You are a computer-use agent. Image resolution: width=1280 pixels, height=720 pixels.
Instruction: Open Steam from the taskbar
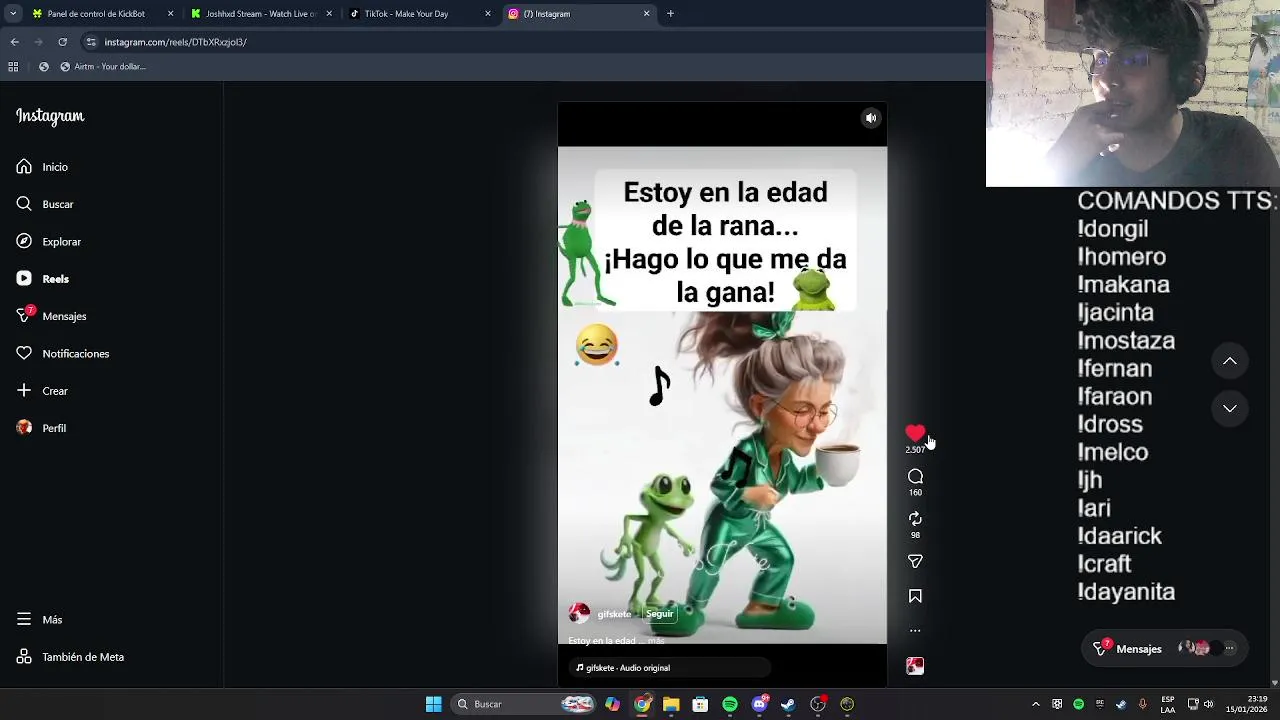point(788,704)
